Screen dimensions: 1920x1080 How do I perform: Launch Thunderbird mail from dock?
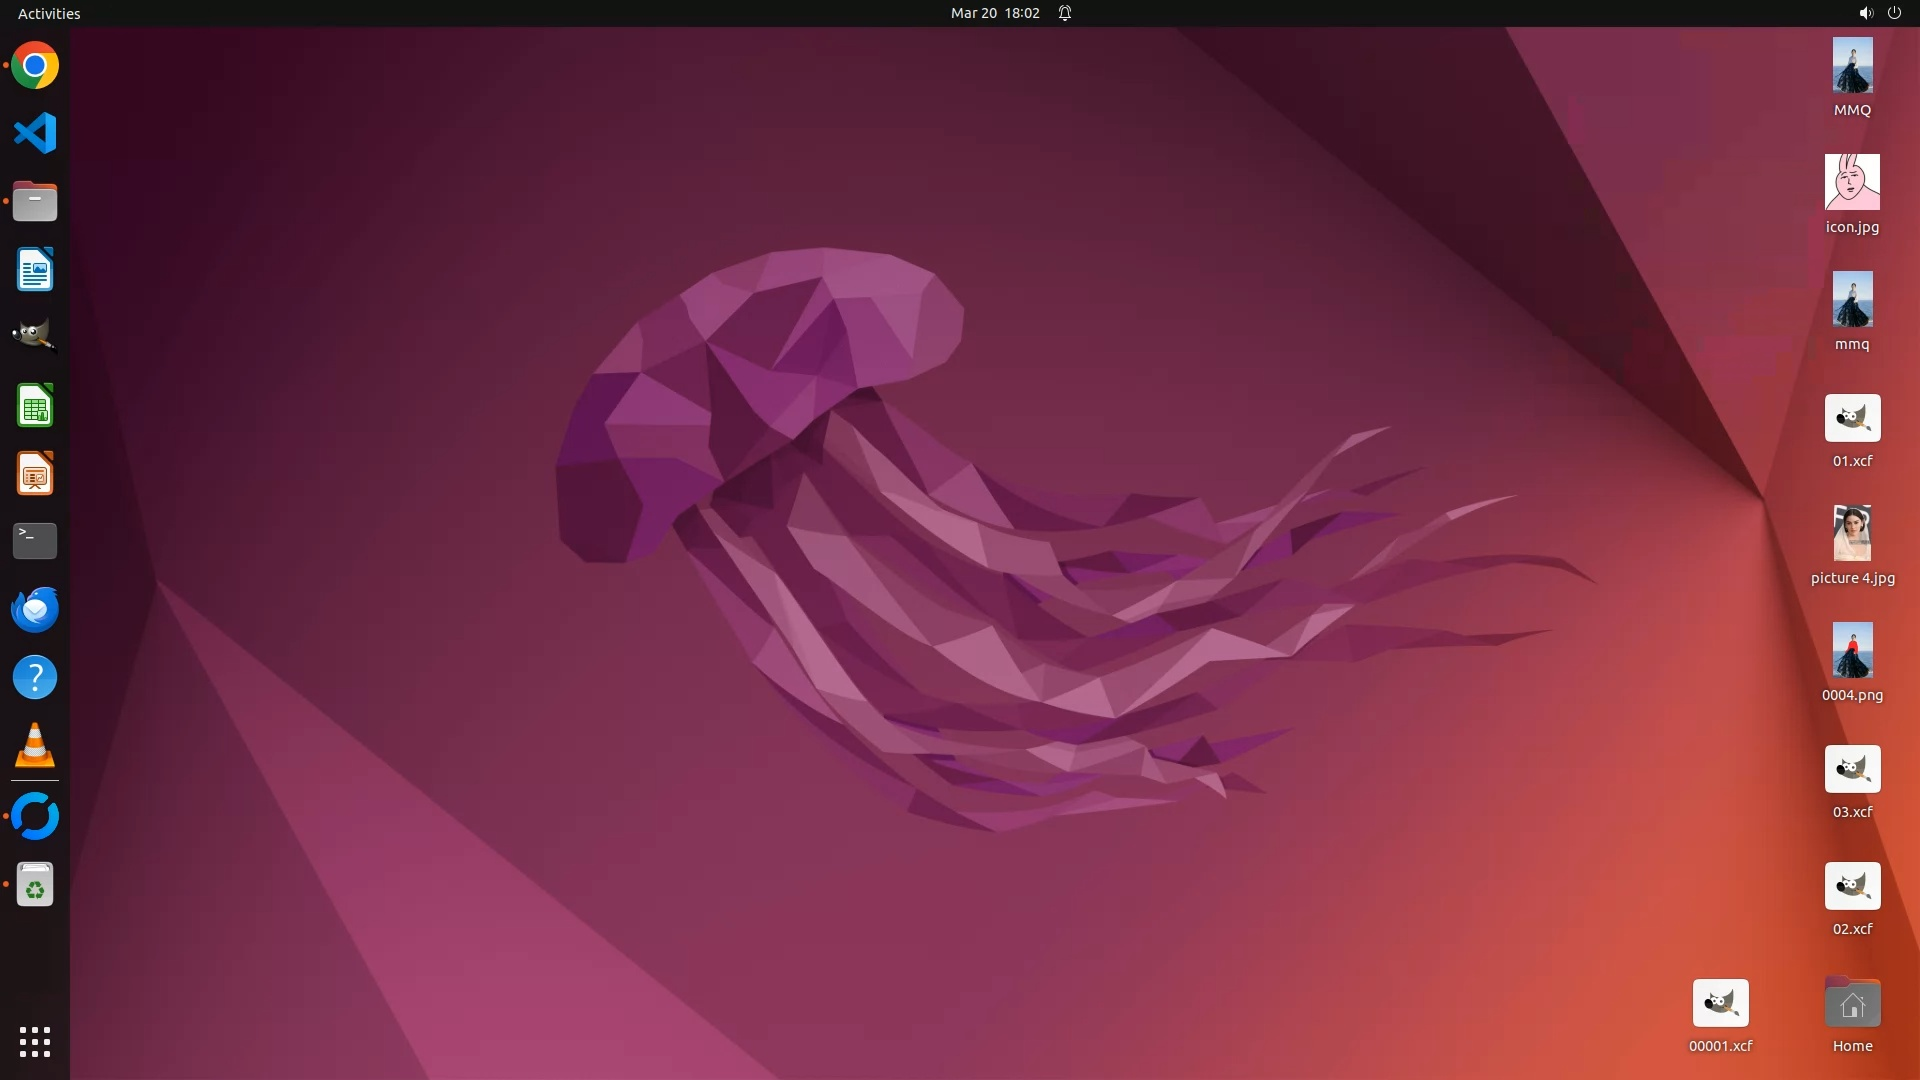click(35, 609)
